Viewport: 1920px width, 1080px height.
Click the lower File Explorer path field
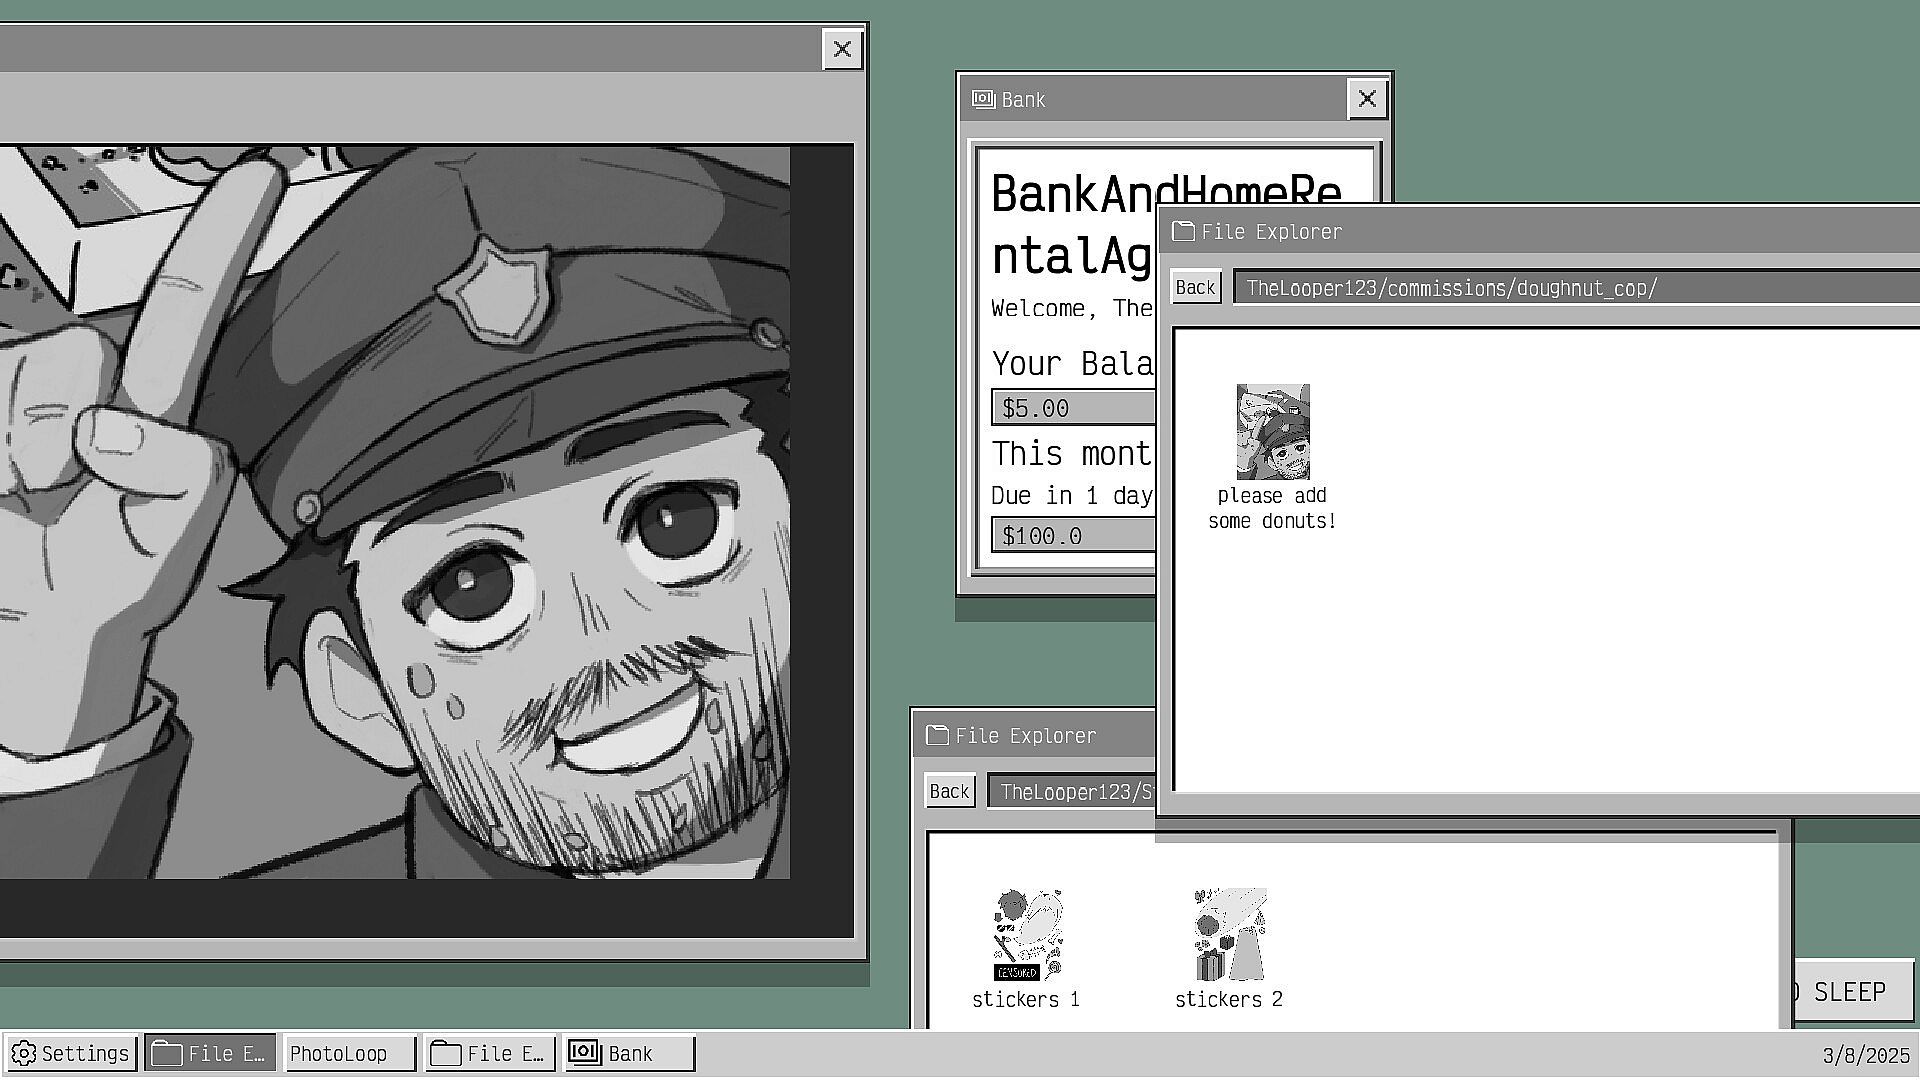click(x=1070, y=792)
